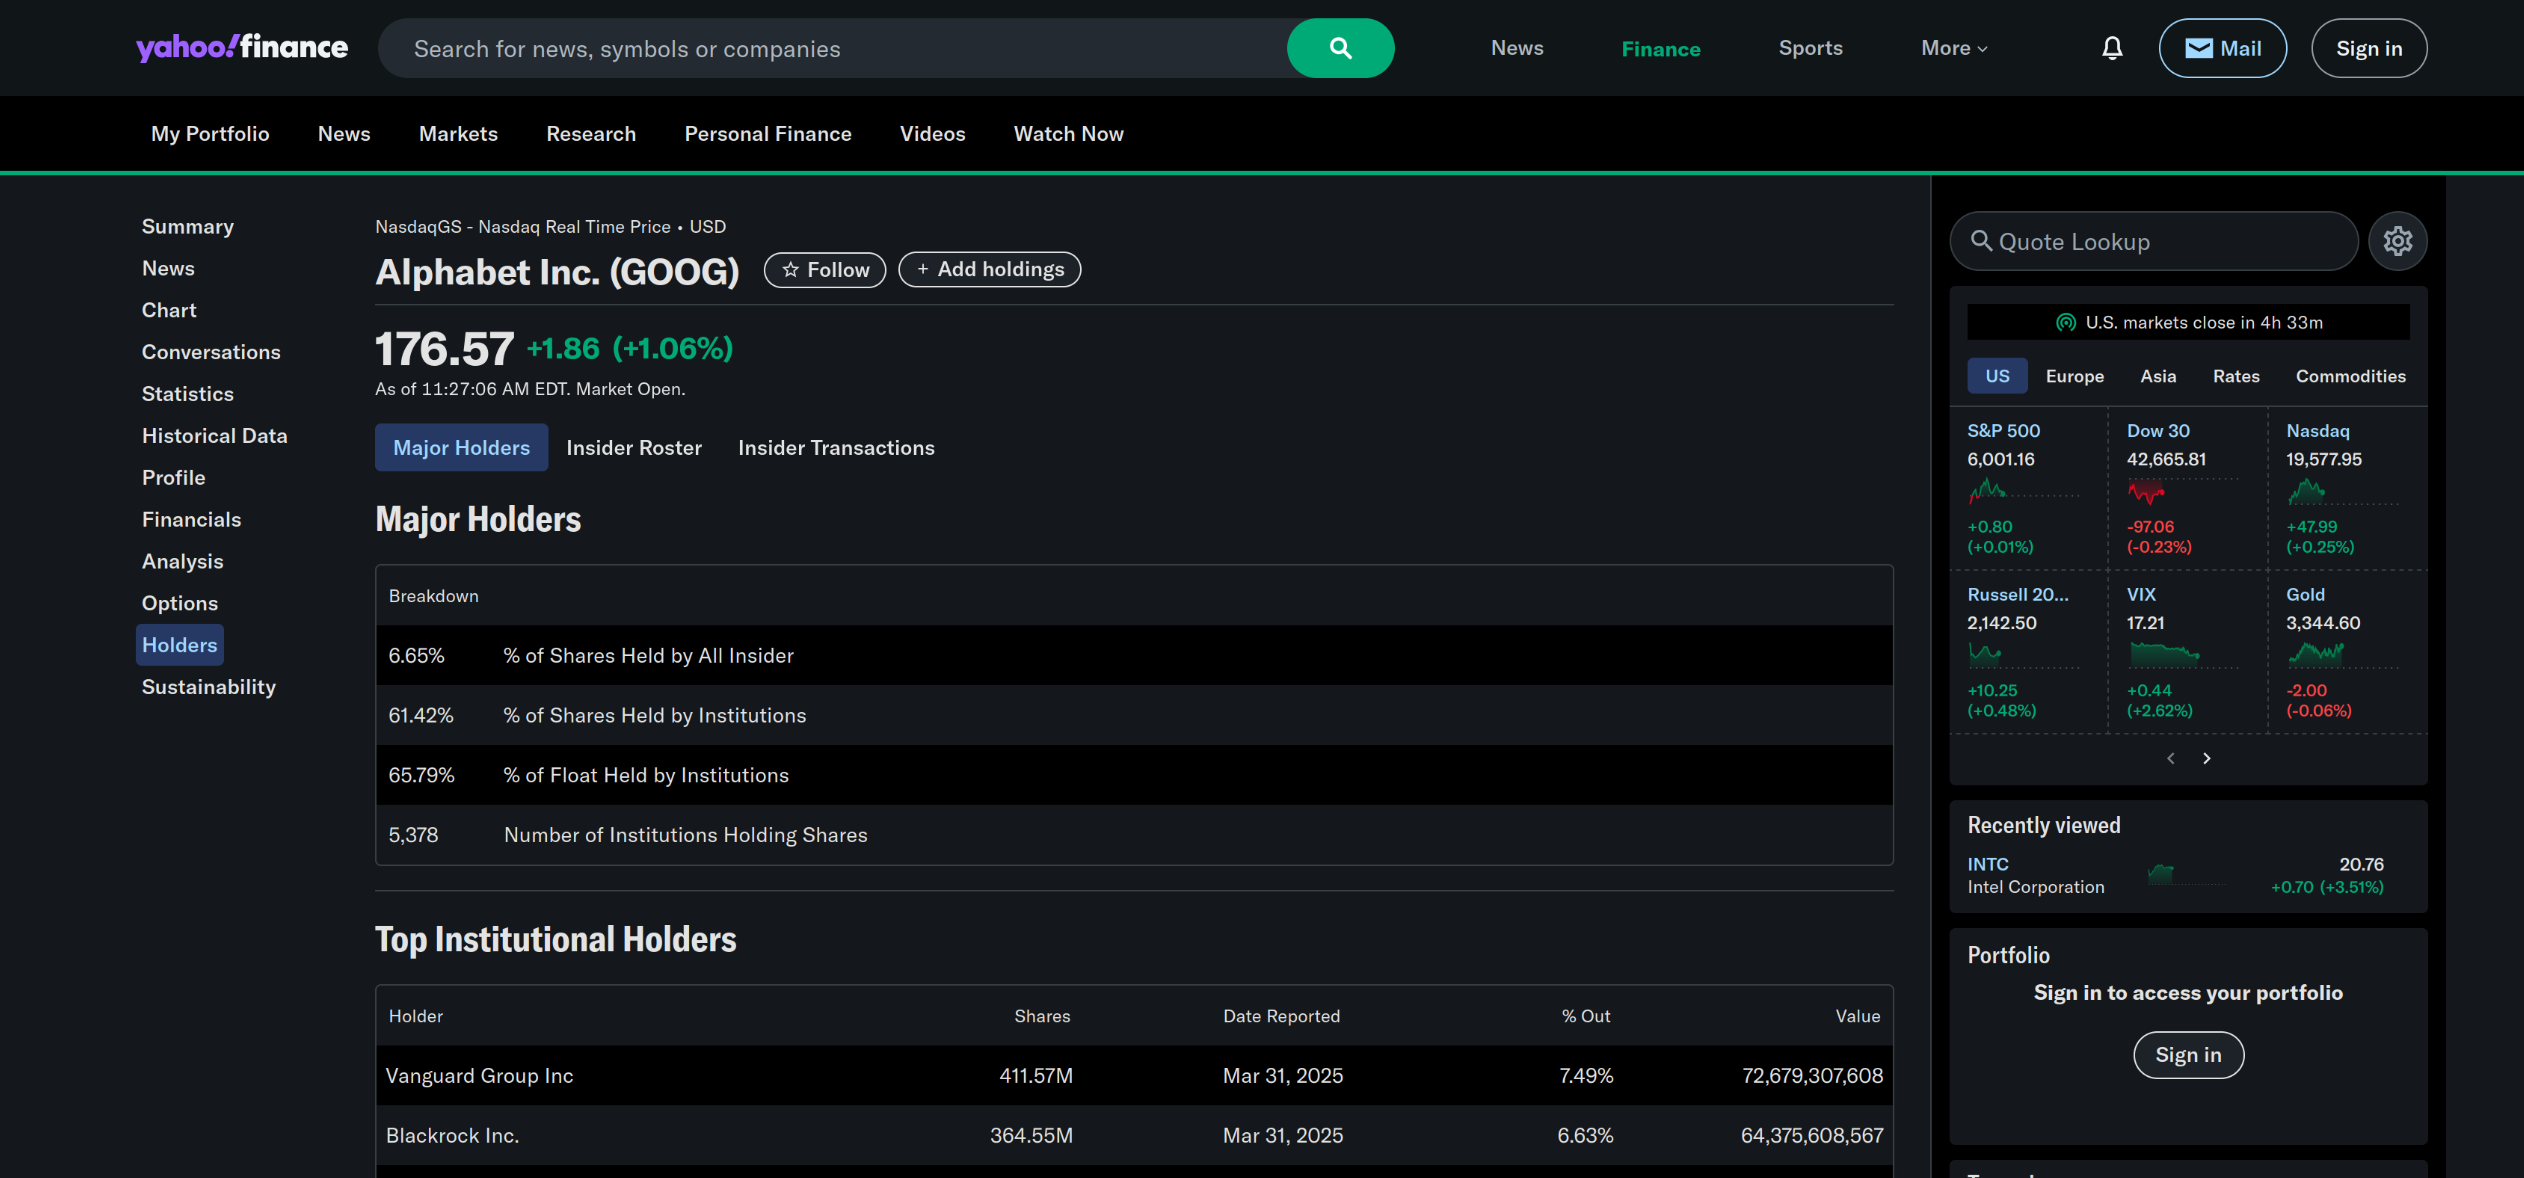The width and height of the screenshot is (2524, 1178).
Task: Go to Profile in sidebar
Action: (173, 478)
